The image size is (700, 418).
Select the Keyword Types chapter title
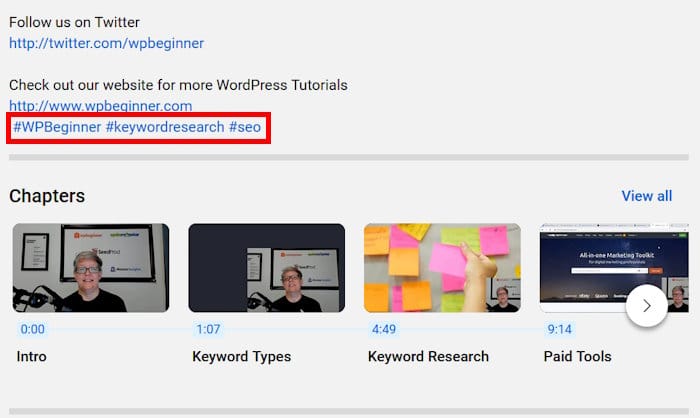(x=242, y=356)
